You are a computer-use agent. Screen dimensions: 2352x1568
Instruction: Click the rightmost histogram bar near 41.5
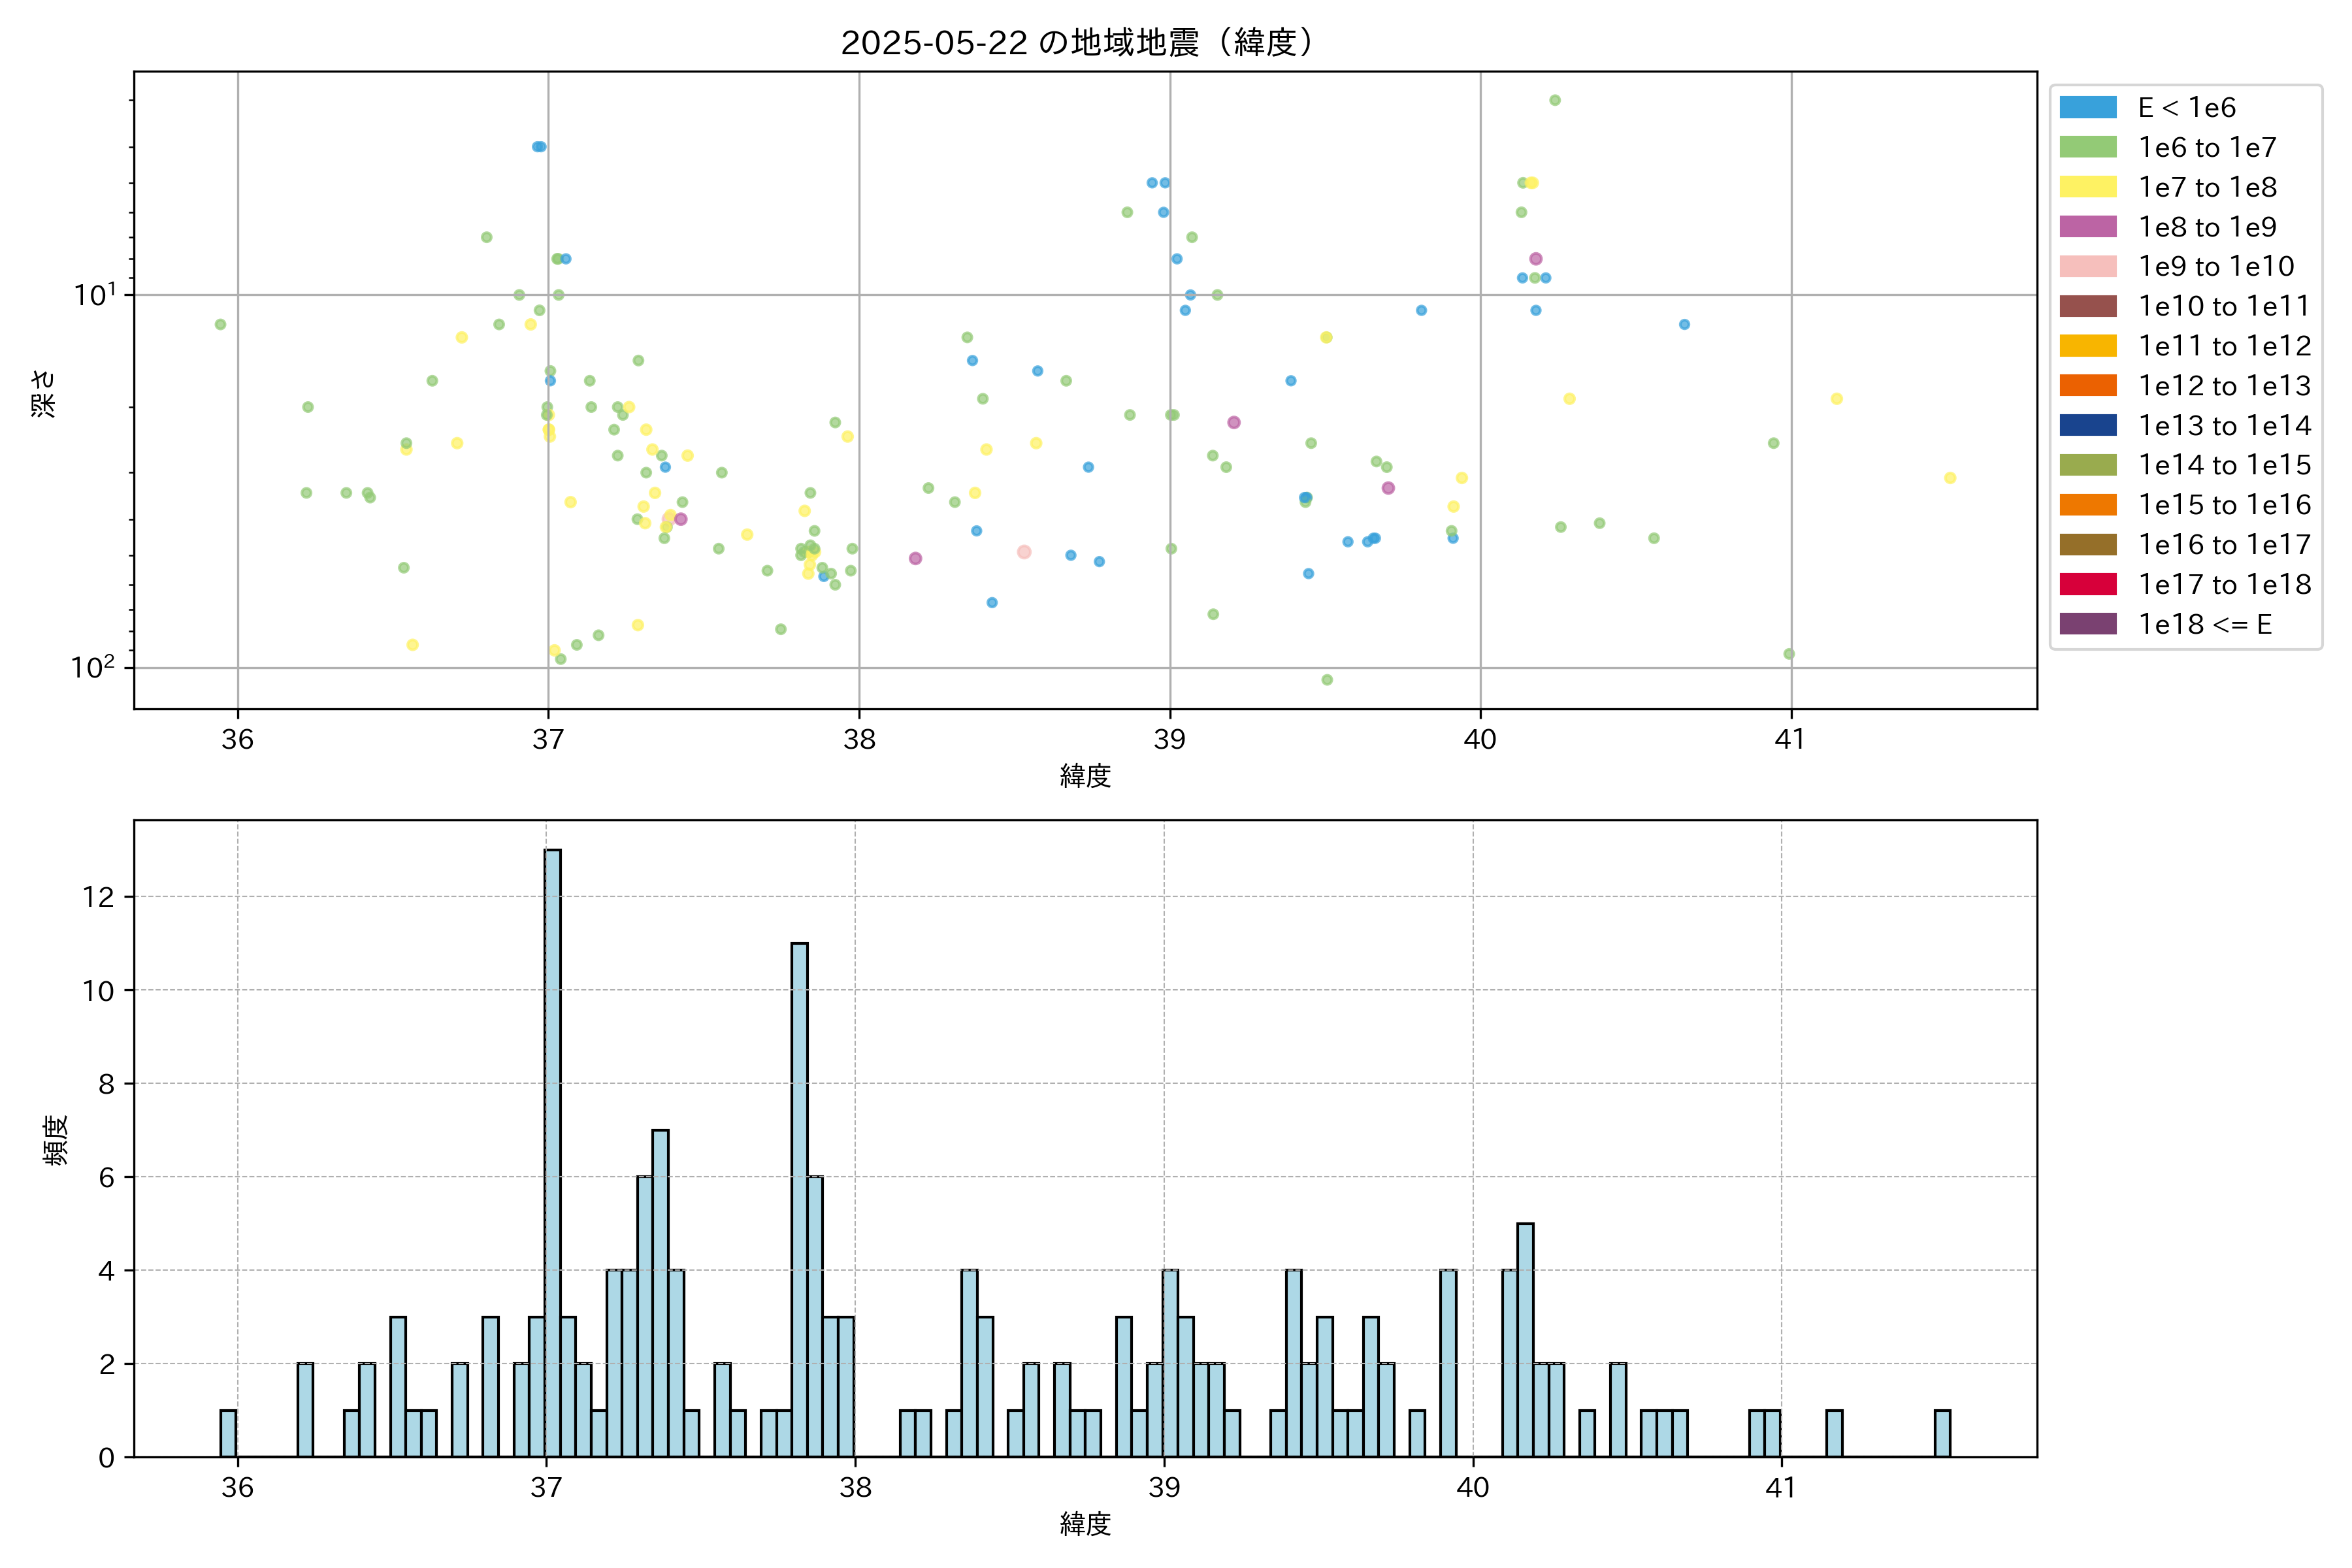[x=1942, y=1433]
